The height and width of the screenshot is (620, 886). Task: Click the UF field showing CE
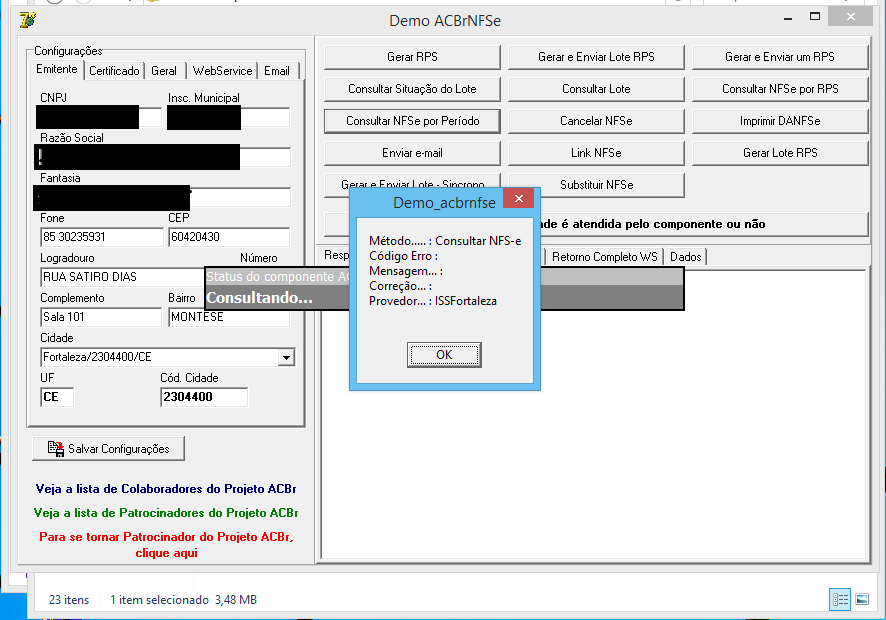coord(57,397)
